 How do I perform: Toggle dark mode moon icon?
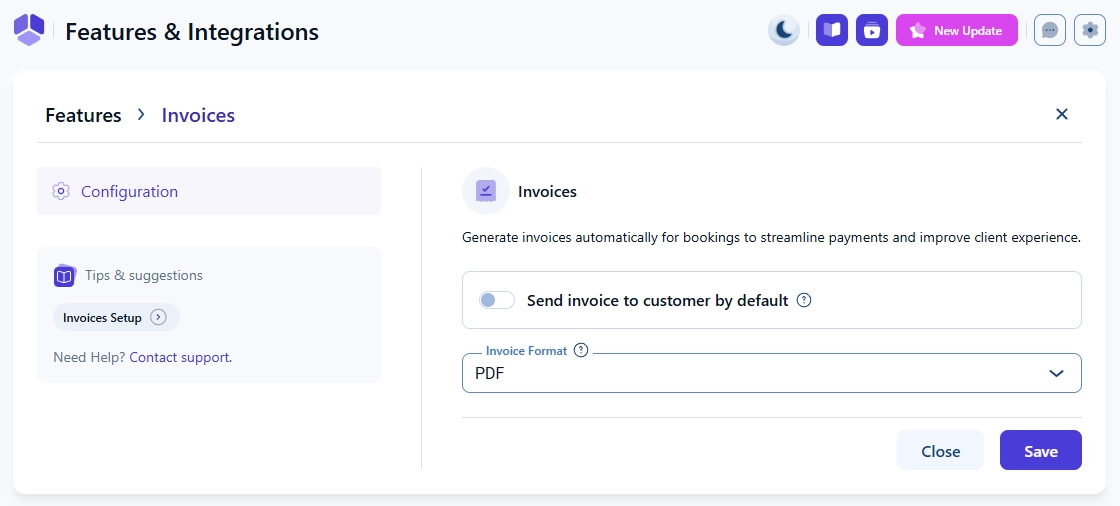pyautogui.click(x=784, y=30)
